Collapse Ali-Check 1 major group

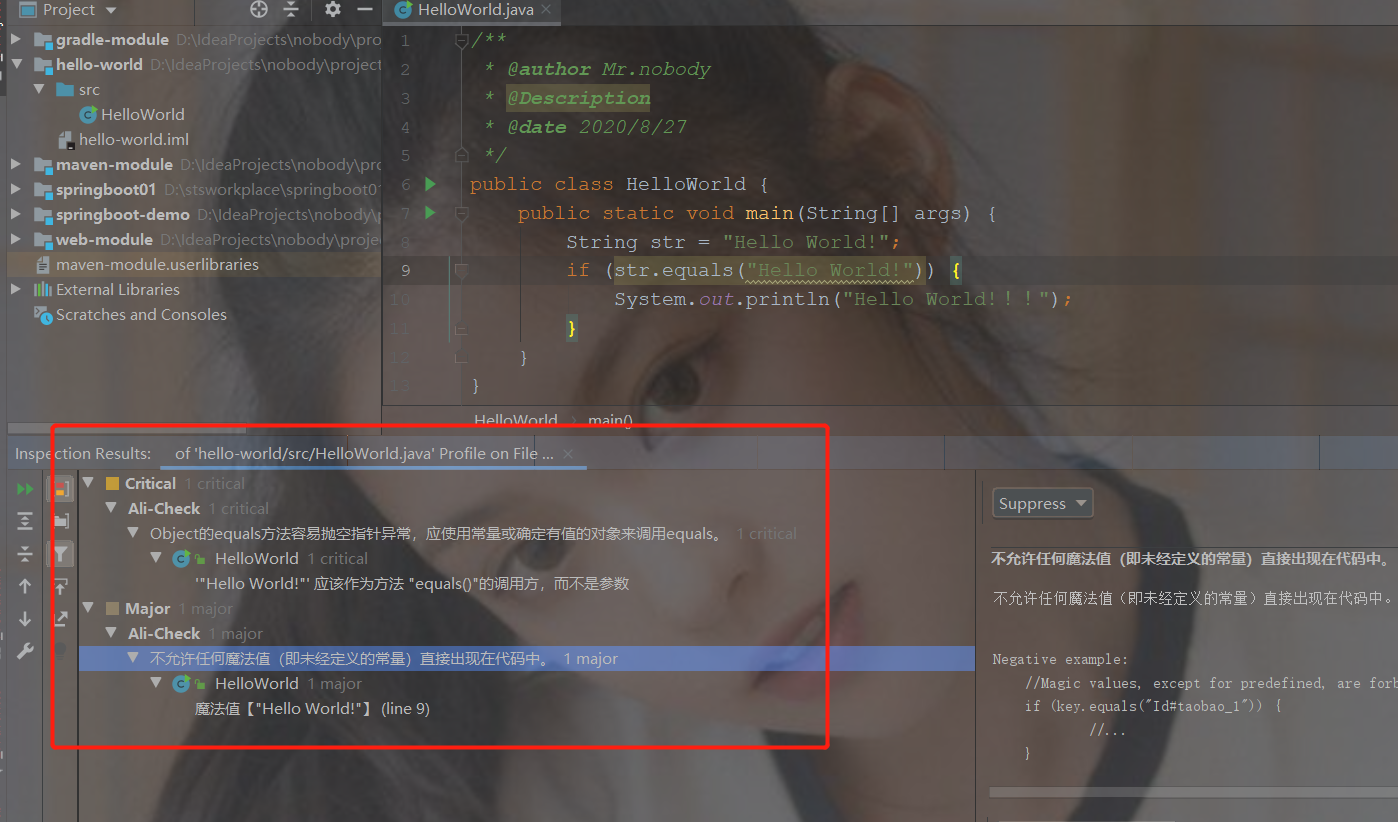click(x=111, y=634)
